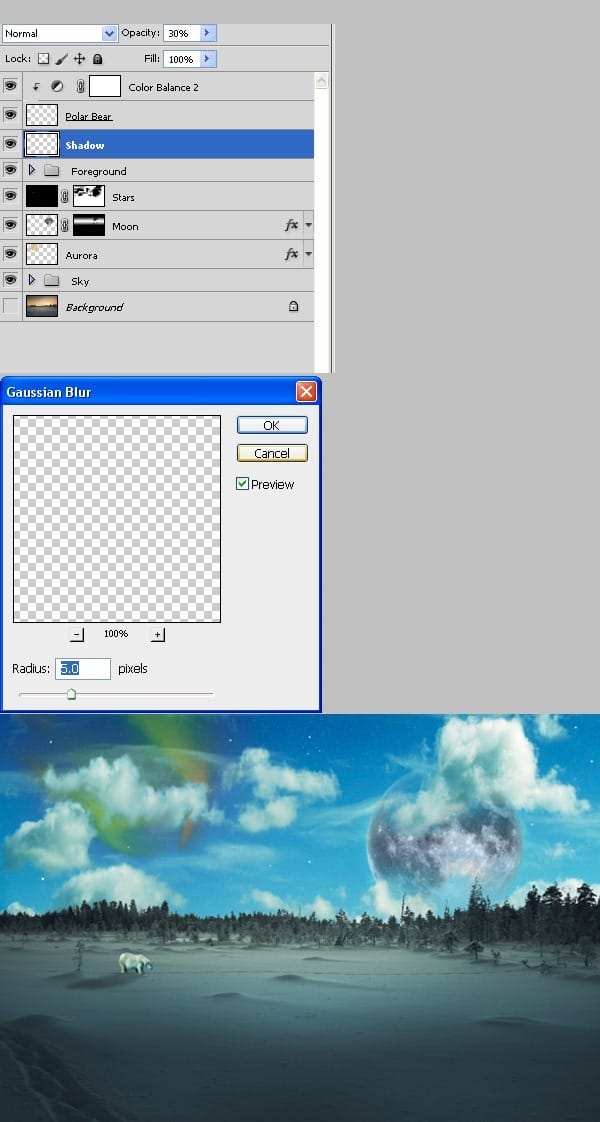Click the Moon layer mask link icon

64,225
